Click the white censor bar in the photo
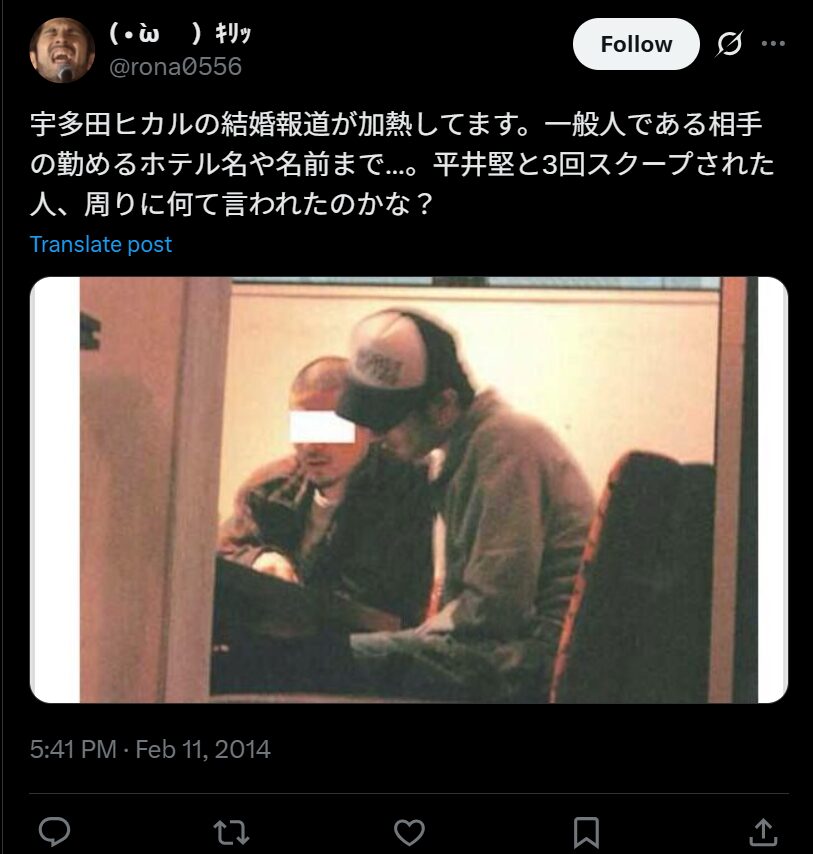This screenshot has height=854, width=813. click(x=322, y=426)
